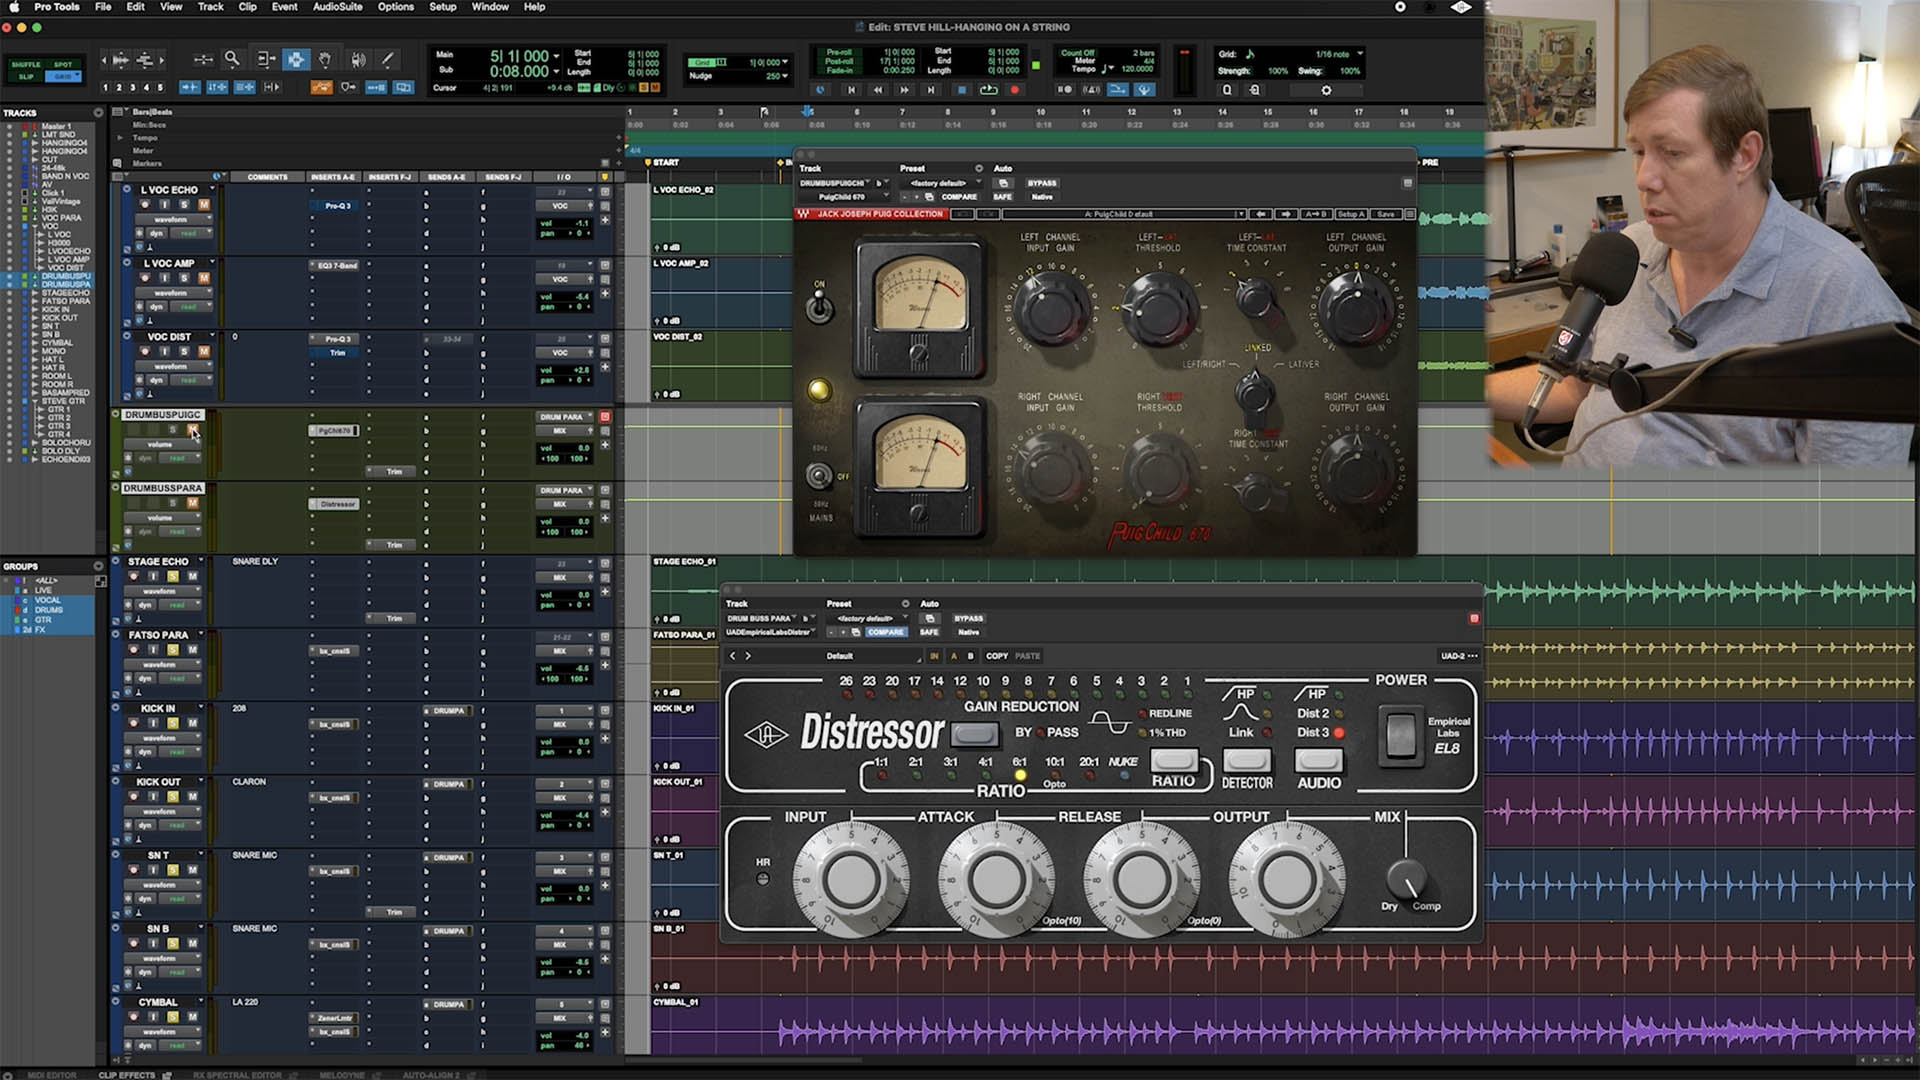Select the Grabber hand tool

[325, 60]
